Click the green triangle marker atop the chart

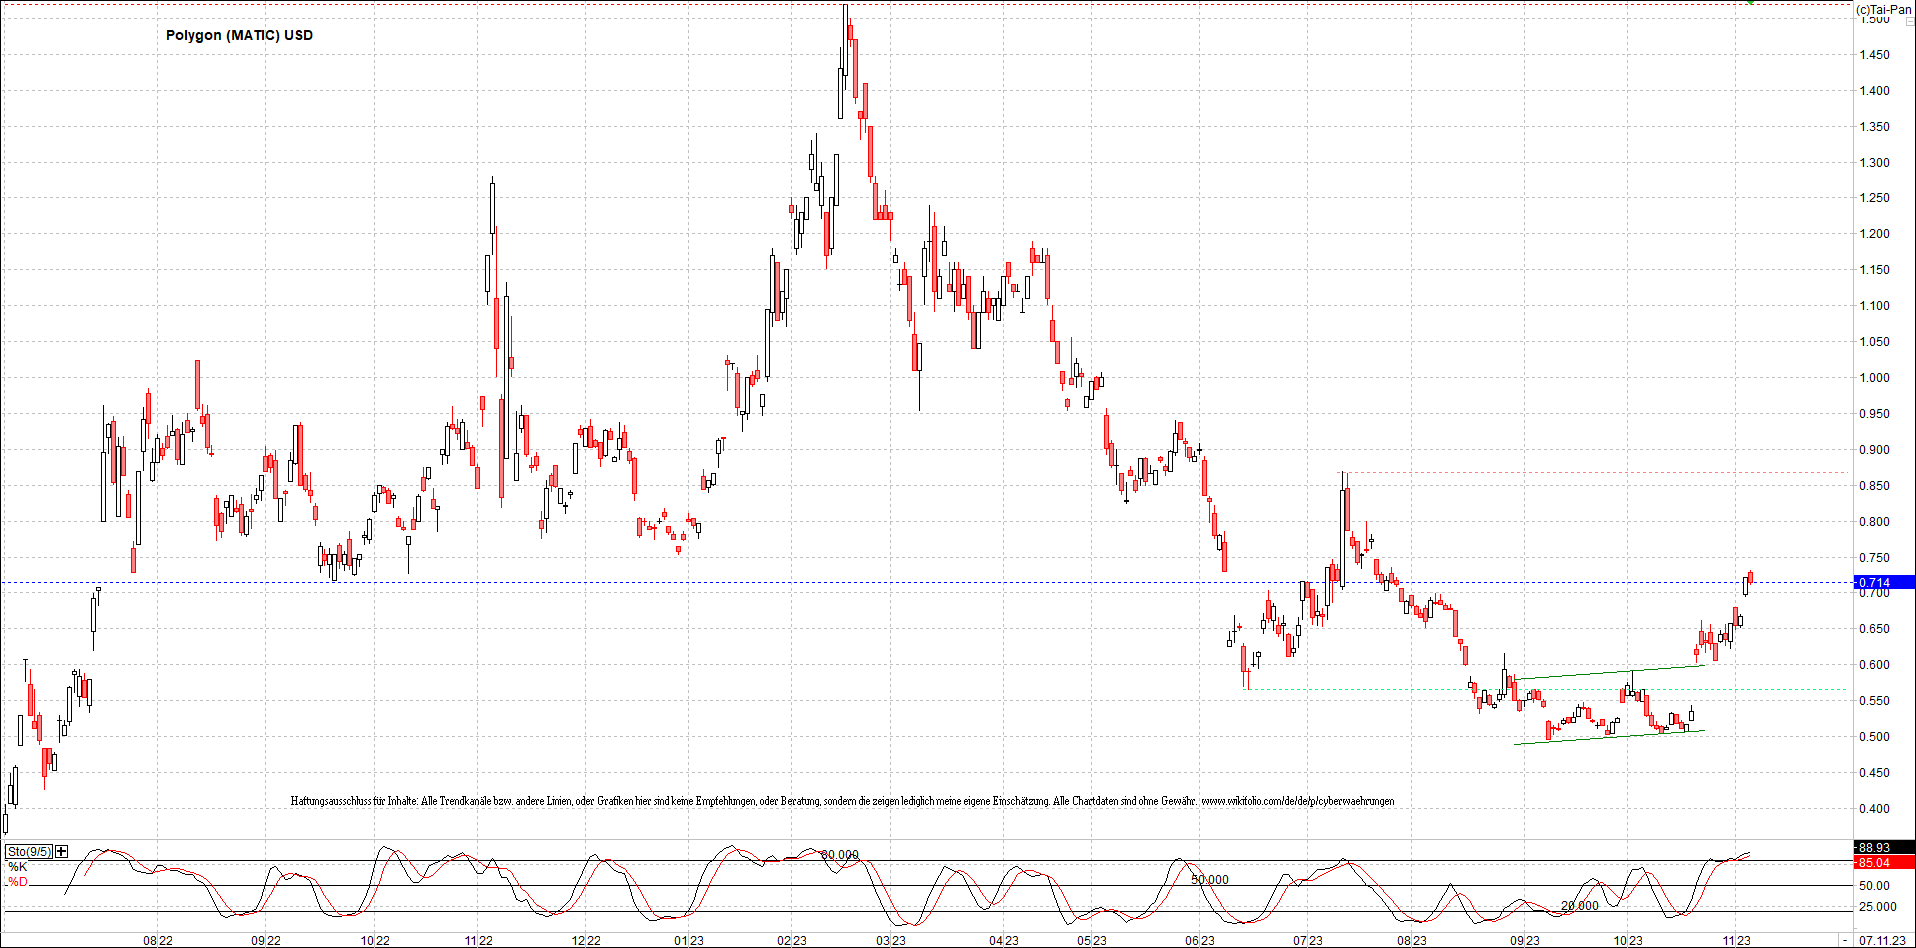click(x=1750, y=4)
